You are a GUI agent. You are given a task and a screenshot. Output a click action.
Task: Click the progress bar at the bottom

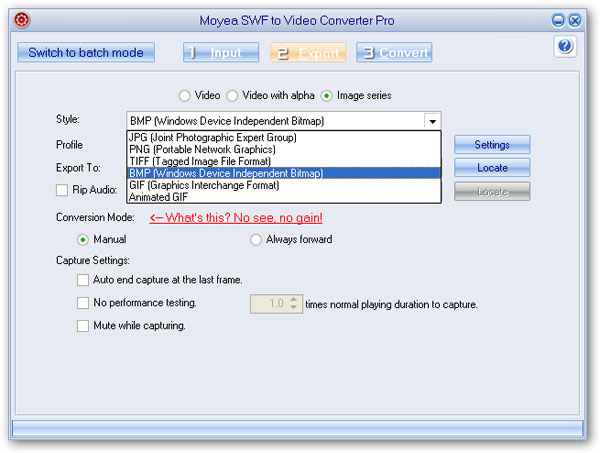point(298,428)
